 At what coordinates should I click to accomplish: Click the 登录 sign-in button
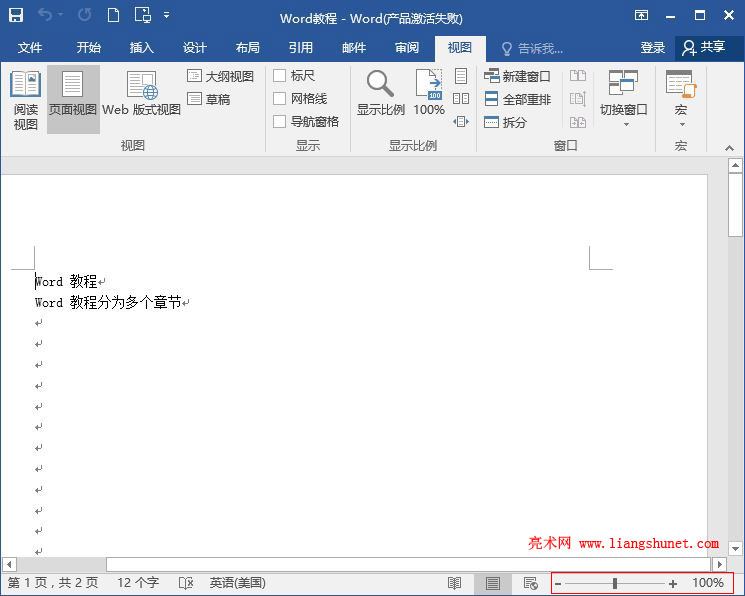pos(652,48)
